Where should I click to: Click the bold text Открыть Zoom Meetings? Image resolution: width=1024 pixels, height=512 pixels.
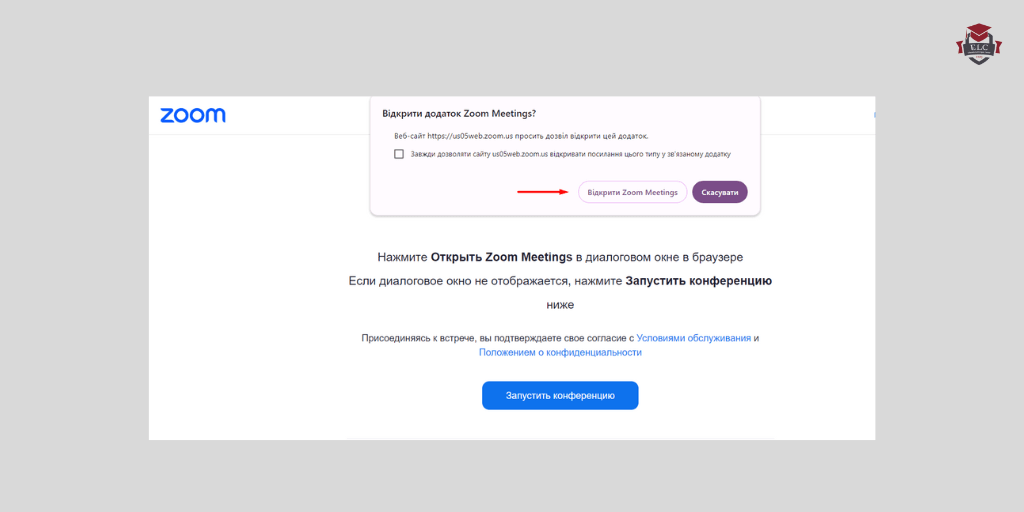tap(502, 257)
